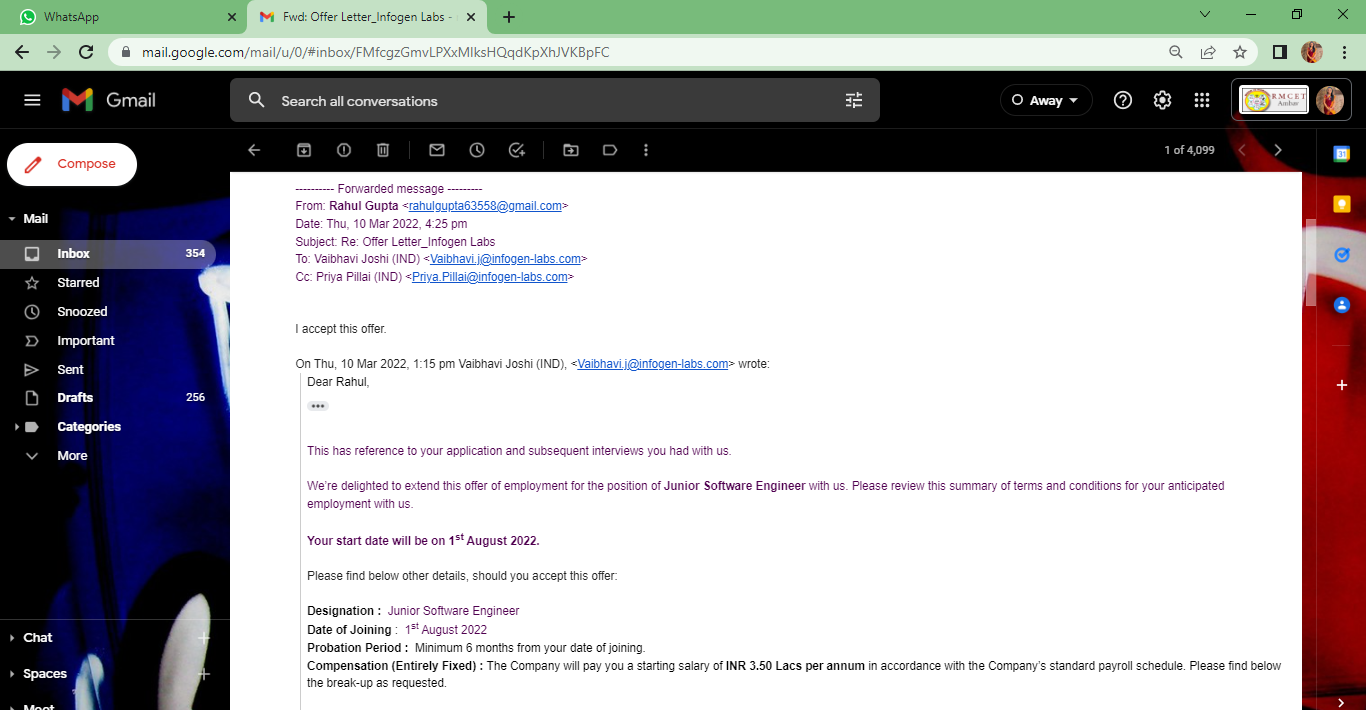Open rahulgupta63558@gmail.com link
The width and height of the screenshot is (1366, 710).
click(485, 206)
